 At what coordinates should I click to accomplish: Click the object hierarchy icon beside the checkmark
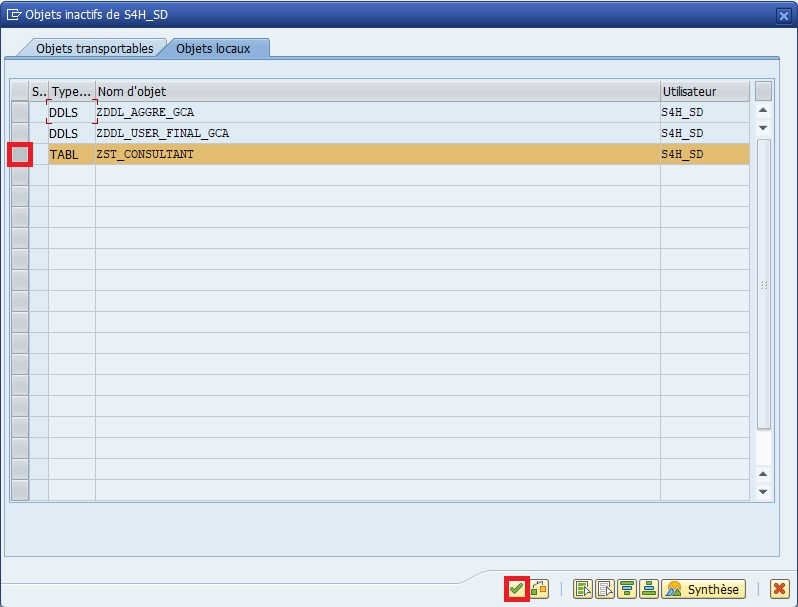pyautogui.click(x=539, y=589)
